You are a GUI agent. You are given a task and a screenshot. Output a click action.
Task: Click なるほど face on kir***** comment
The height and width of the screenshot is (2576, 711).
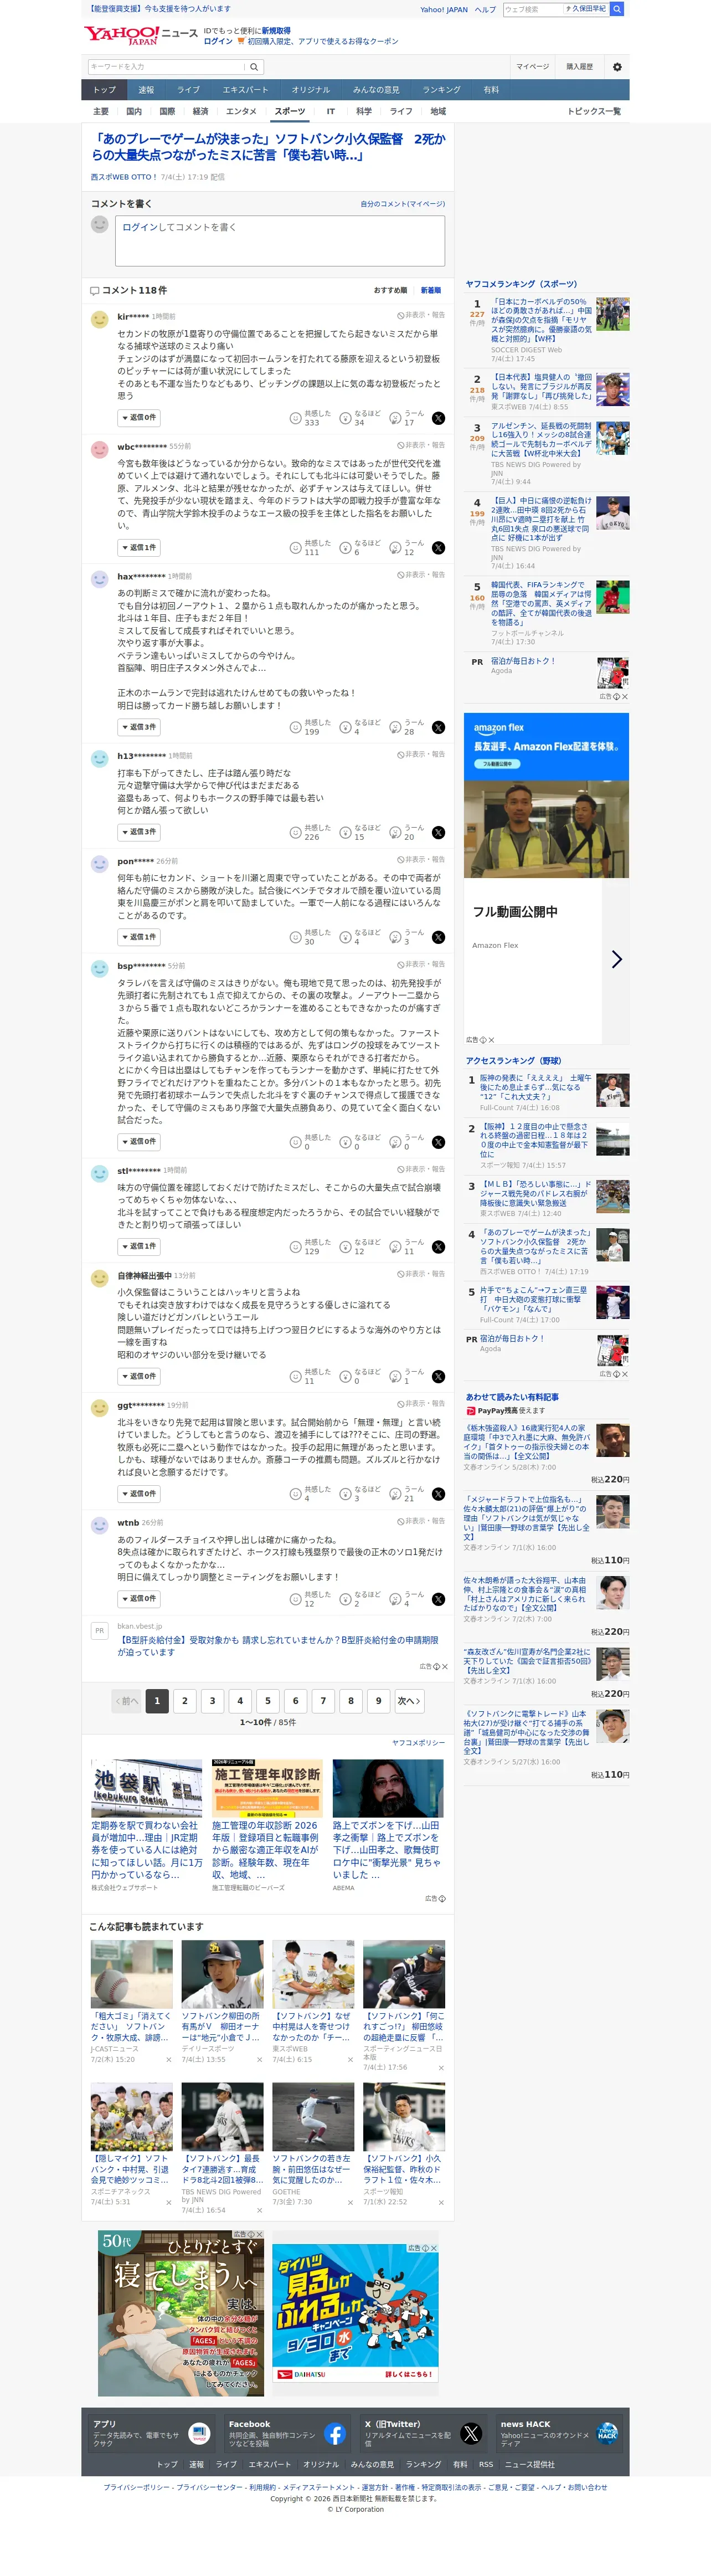[346, 418]
